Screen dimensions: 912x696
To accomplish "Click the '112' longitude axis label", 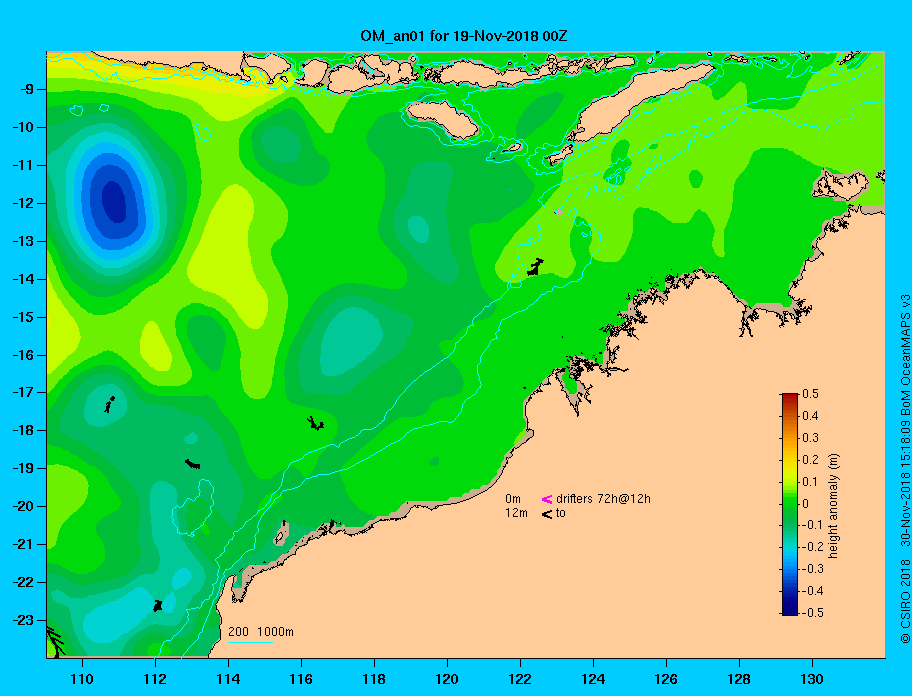I will coord(155,679).
